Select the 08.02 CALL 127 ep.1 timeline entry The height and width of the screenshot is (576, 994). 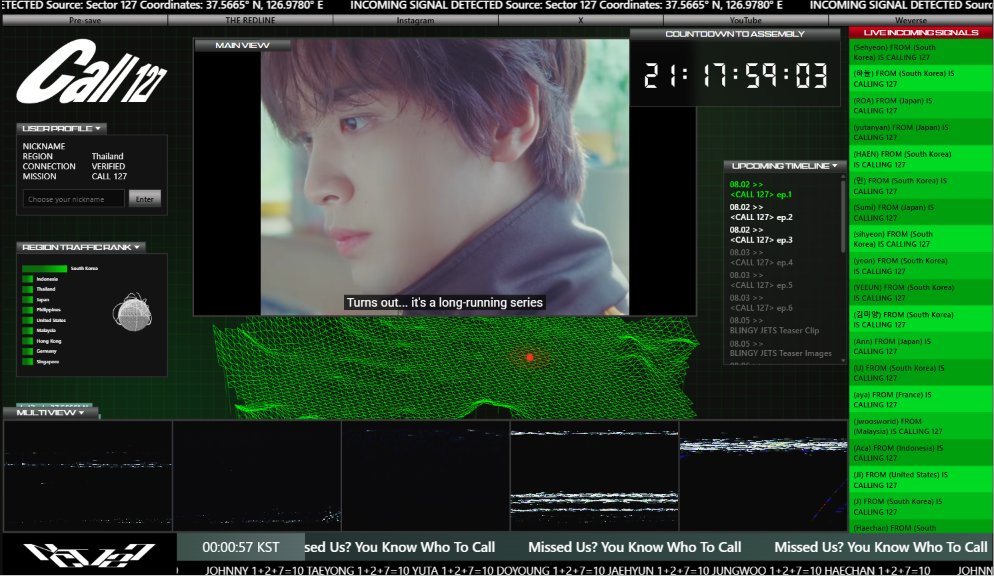pos(761,189)
